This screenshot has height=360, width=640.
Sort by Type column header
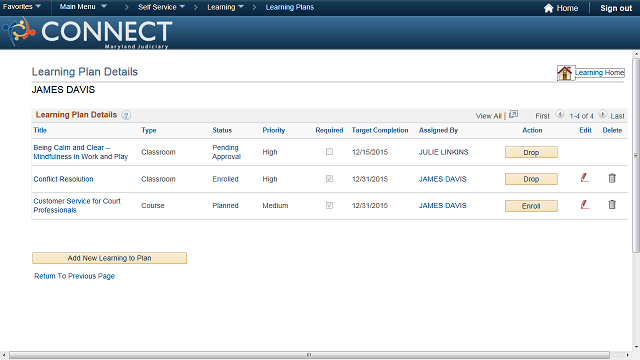(x=149, y=130)
